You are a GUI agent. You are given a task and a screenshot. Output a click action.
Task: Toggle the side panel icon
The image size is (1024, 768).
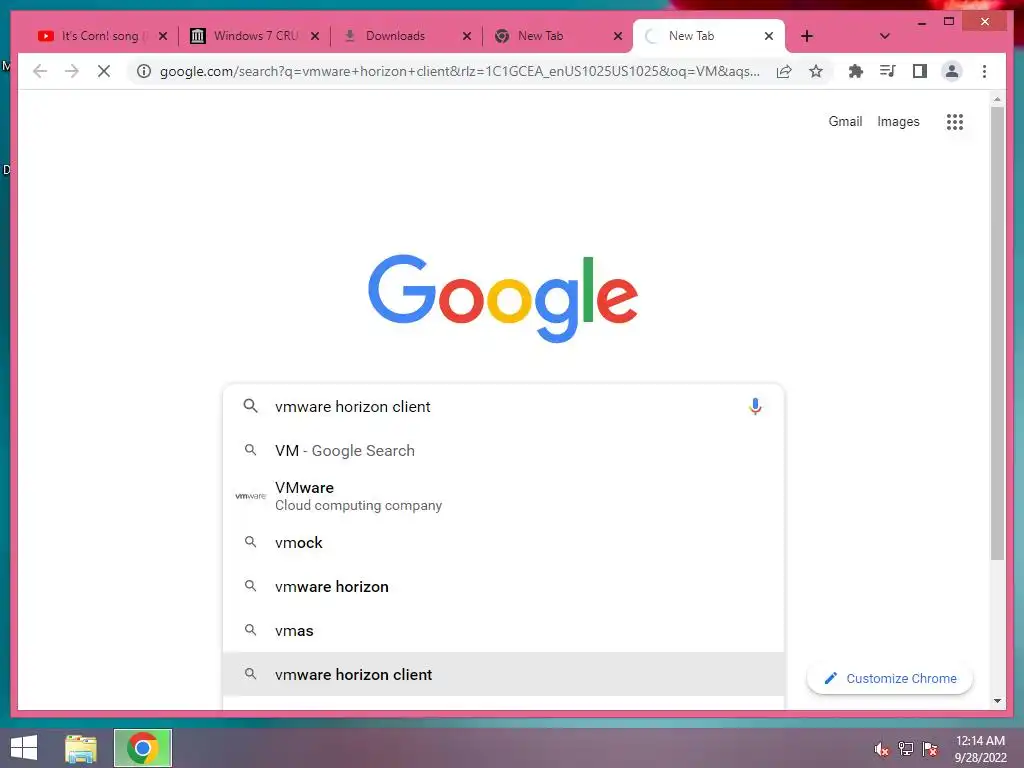pos(920,71)
